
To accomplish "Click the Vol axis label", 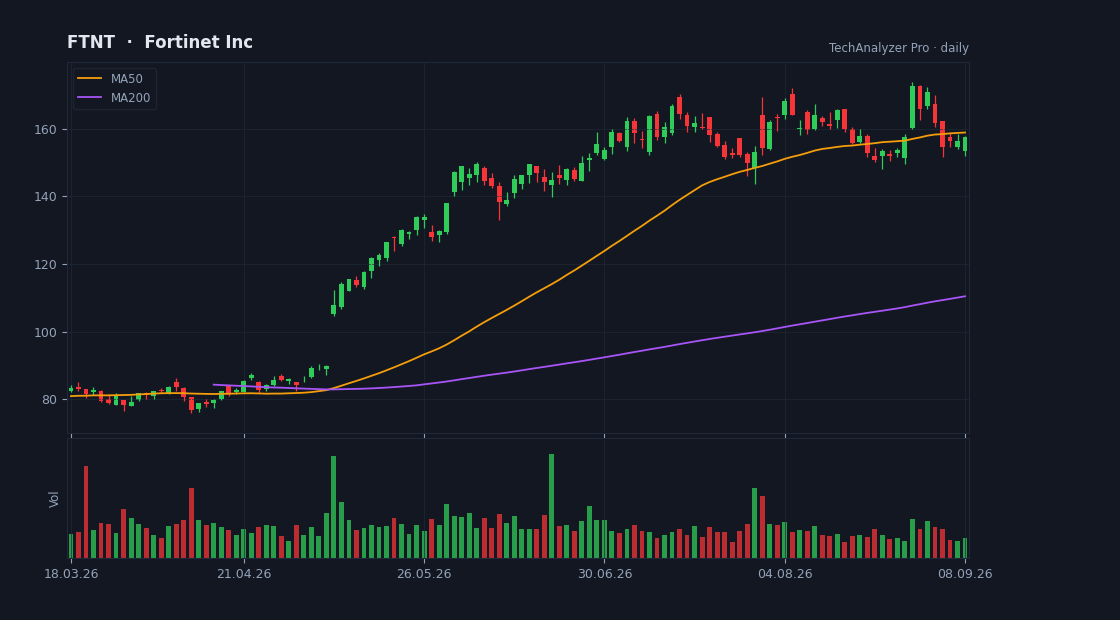I will pyautogui.click(x=54, y=499).
